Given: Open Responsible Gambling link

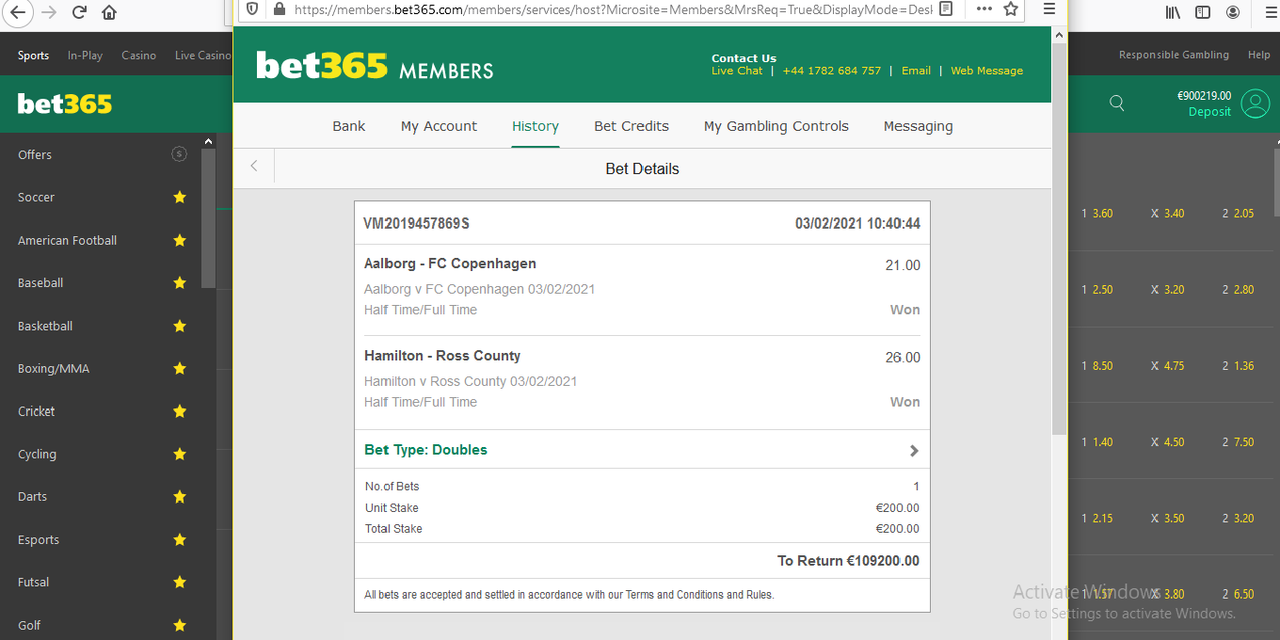Looking at the screenshot, I should [x=1174, y=55].
